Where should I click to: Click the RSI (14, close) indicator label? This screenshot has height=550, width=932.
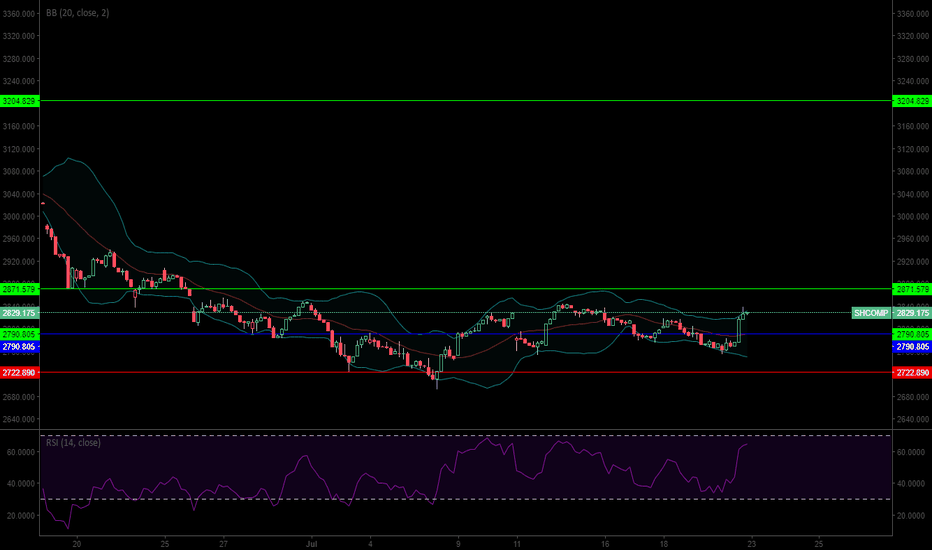tap(73, 442)
